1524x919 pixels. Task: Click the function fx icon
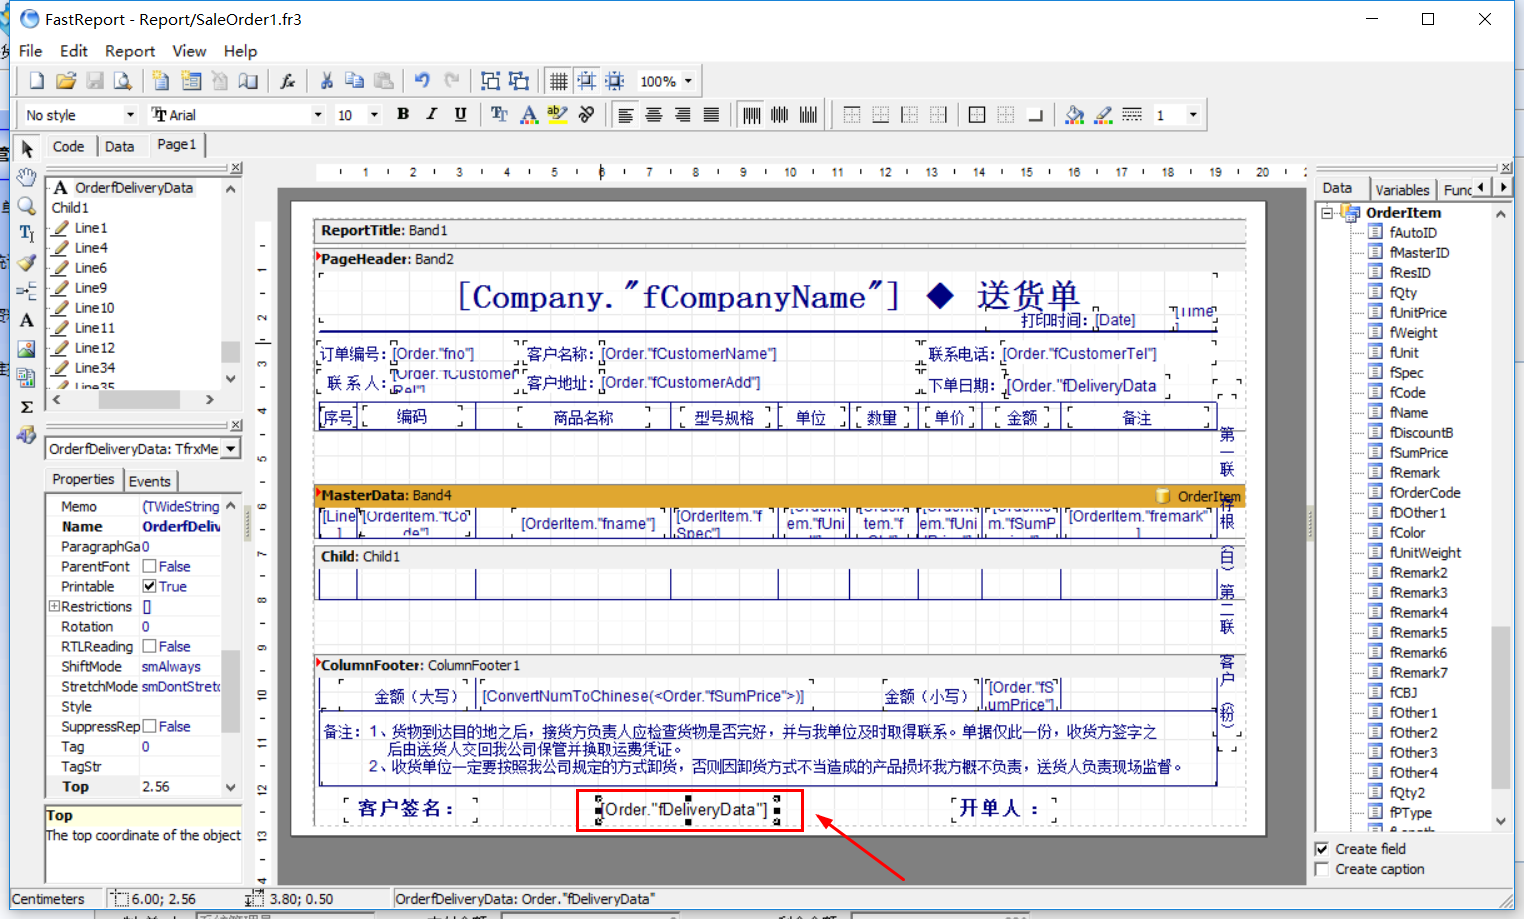click(x=287, y=81)
